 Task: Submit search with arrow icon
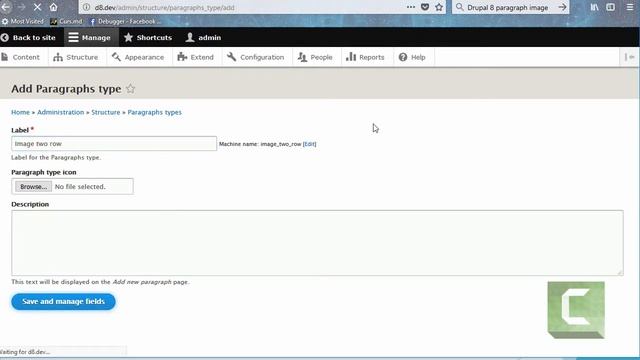(562, 7)
